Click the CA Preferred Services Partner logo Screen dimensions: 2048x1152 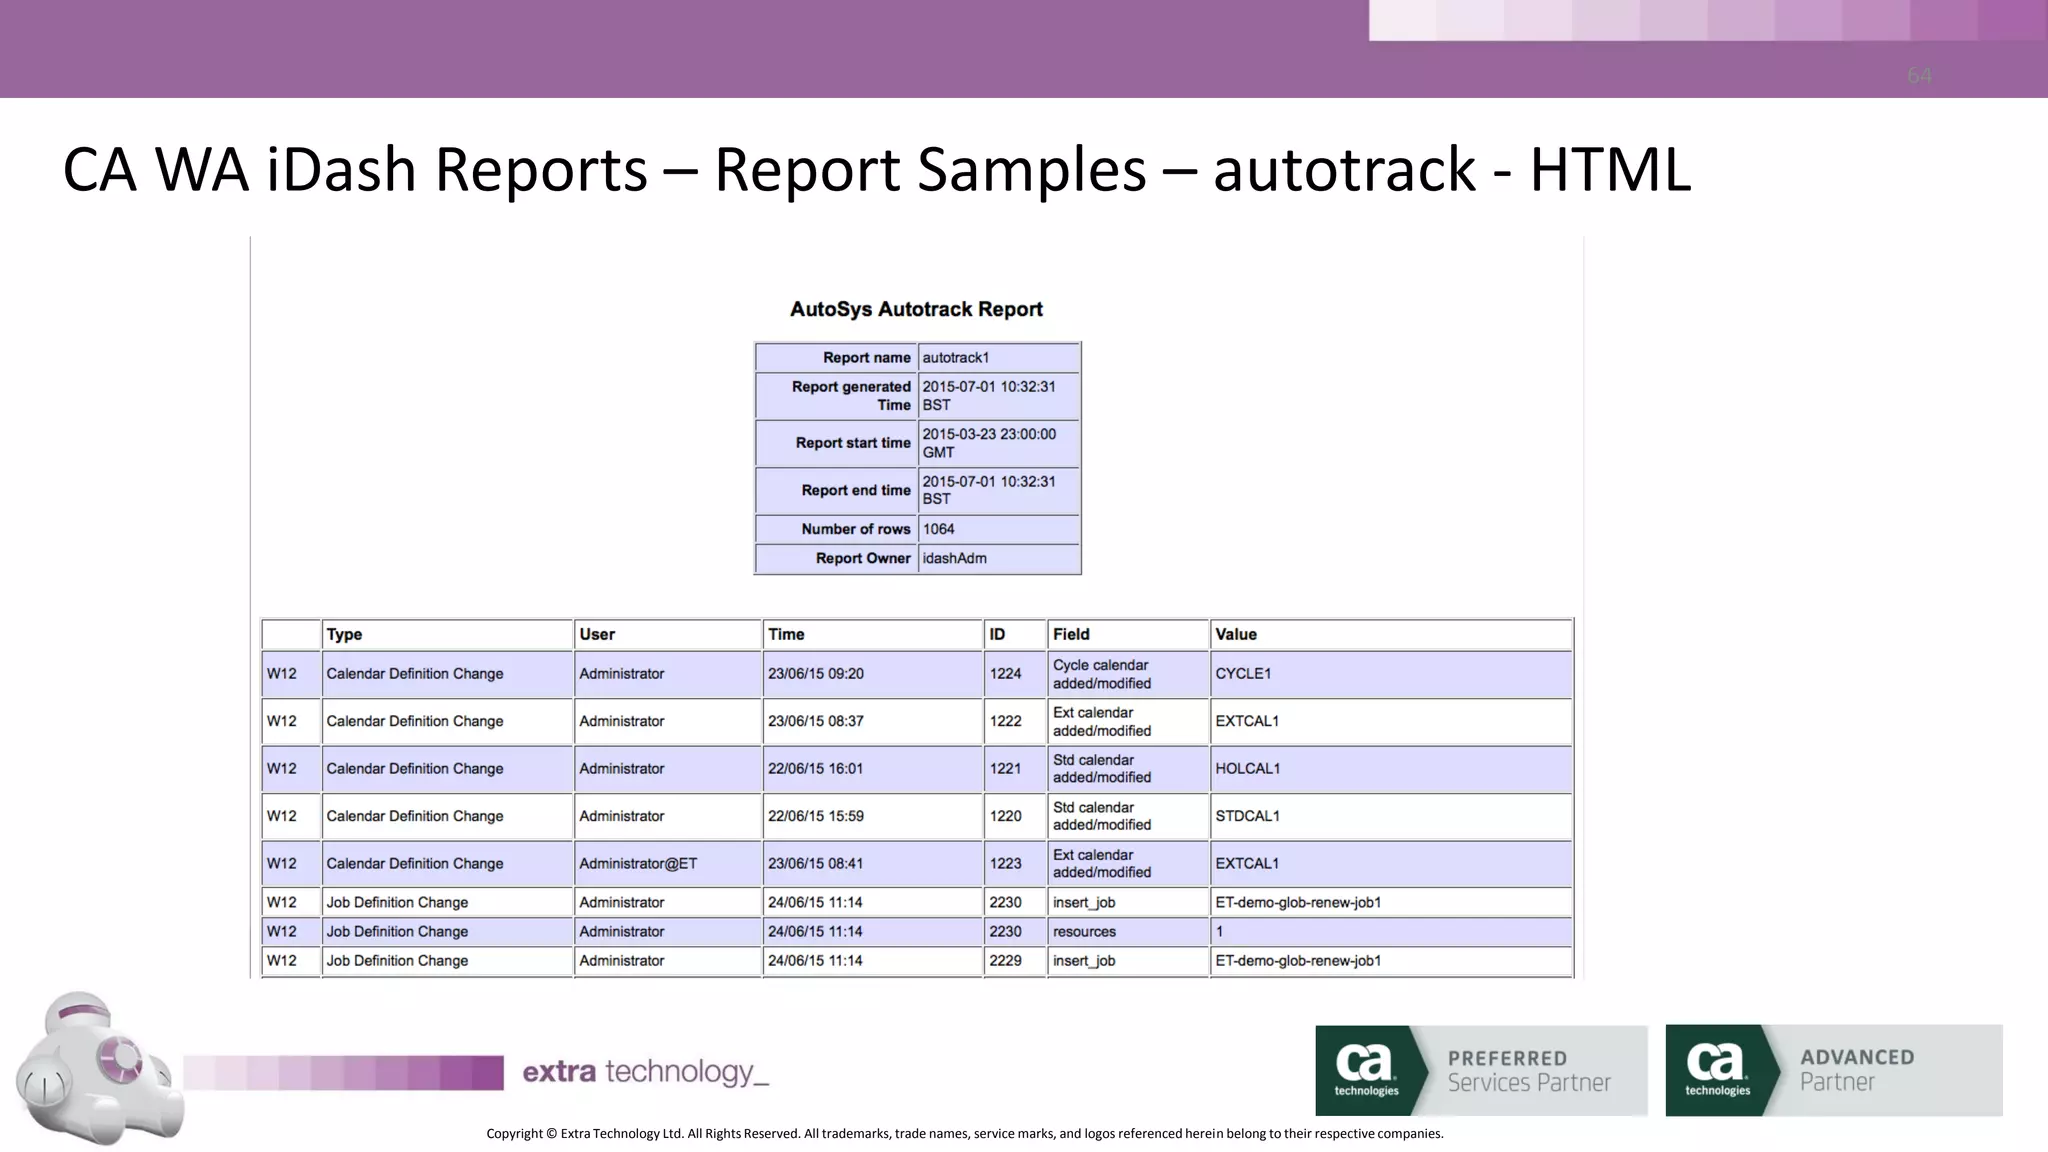(1480, 1070)
